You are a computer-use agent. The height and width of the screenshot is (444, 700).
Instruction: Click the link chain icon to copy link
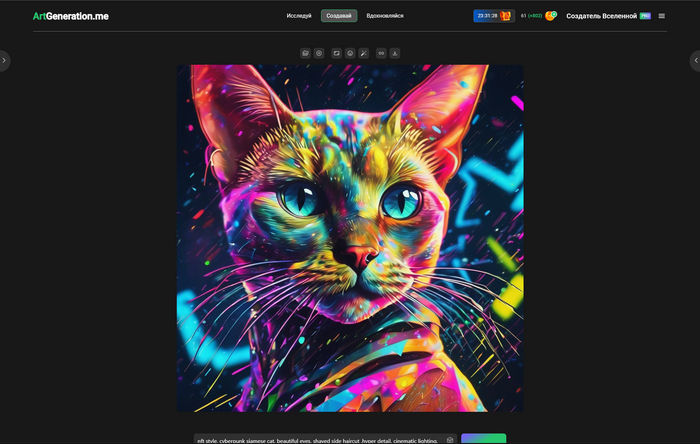click(381, 54)
